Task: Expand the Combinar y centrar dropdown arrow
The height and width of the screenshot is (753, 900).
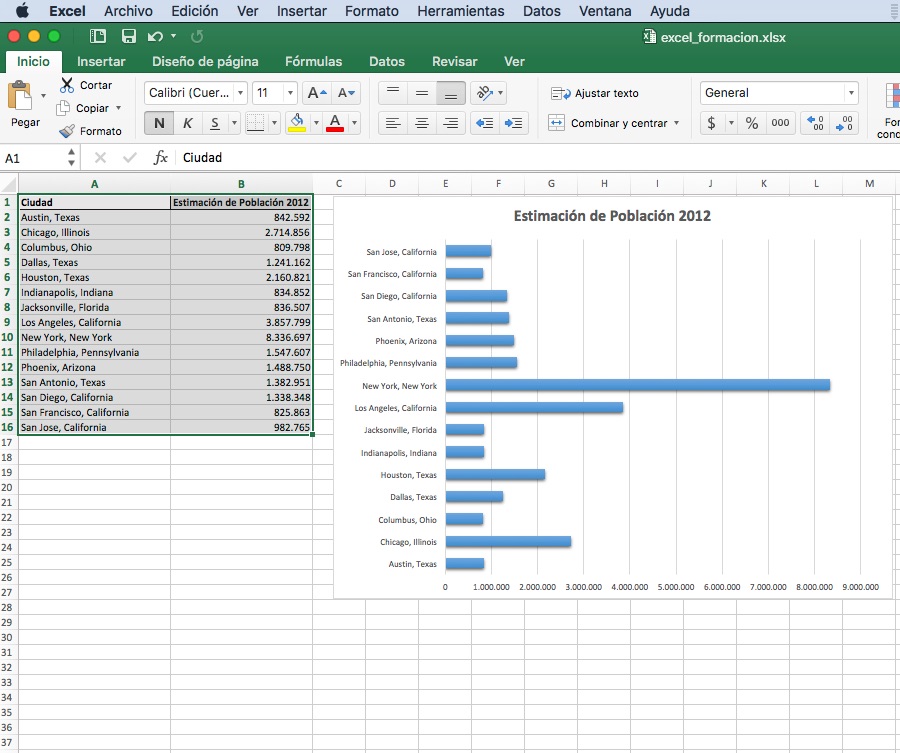Action: point(677,123)
